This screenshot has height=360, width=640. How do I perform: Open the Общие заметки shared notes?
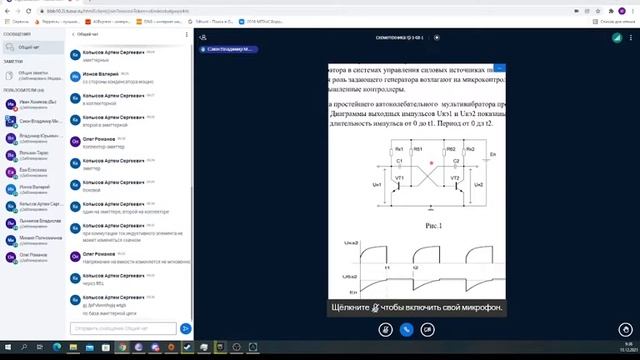(33, 76)
